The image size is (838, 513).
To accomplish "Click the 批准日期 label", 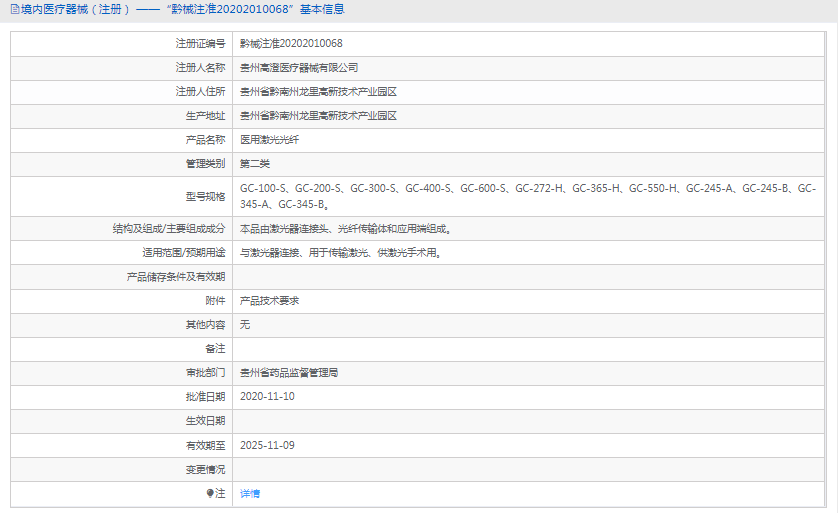I will pyautogui.click(x=205, y=397).
